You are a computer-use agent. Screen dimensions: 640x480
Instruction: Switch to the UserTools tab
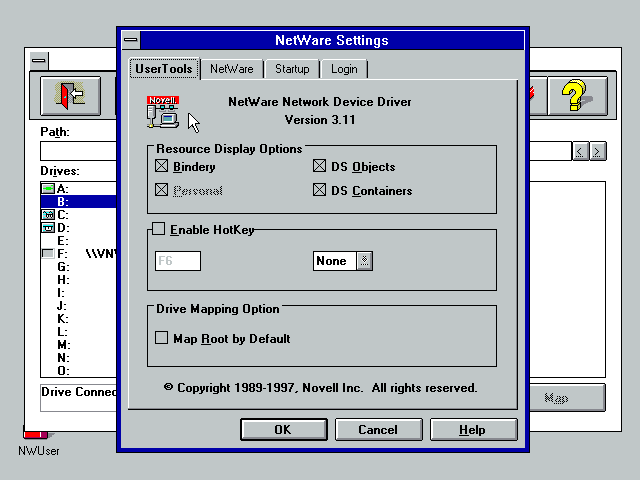click(164, 69)
